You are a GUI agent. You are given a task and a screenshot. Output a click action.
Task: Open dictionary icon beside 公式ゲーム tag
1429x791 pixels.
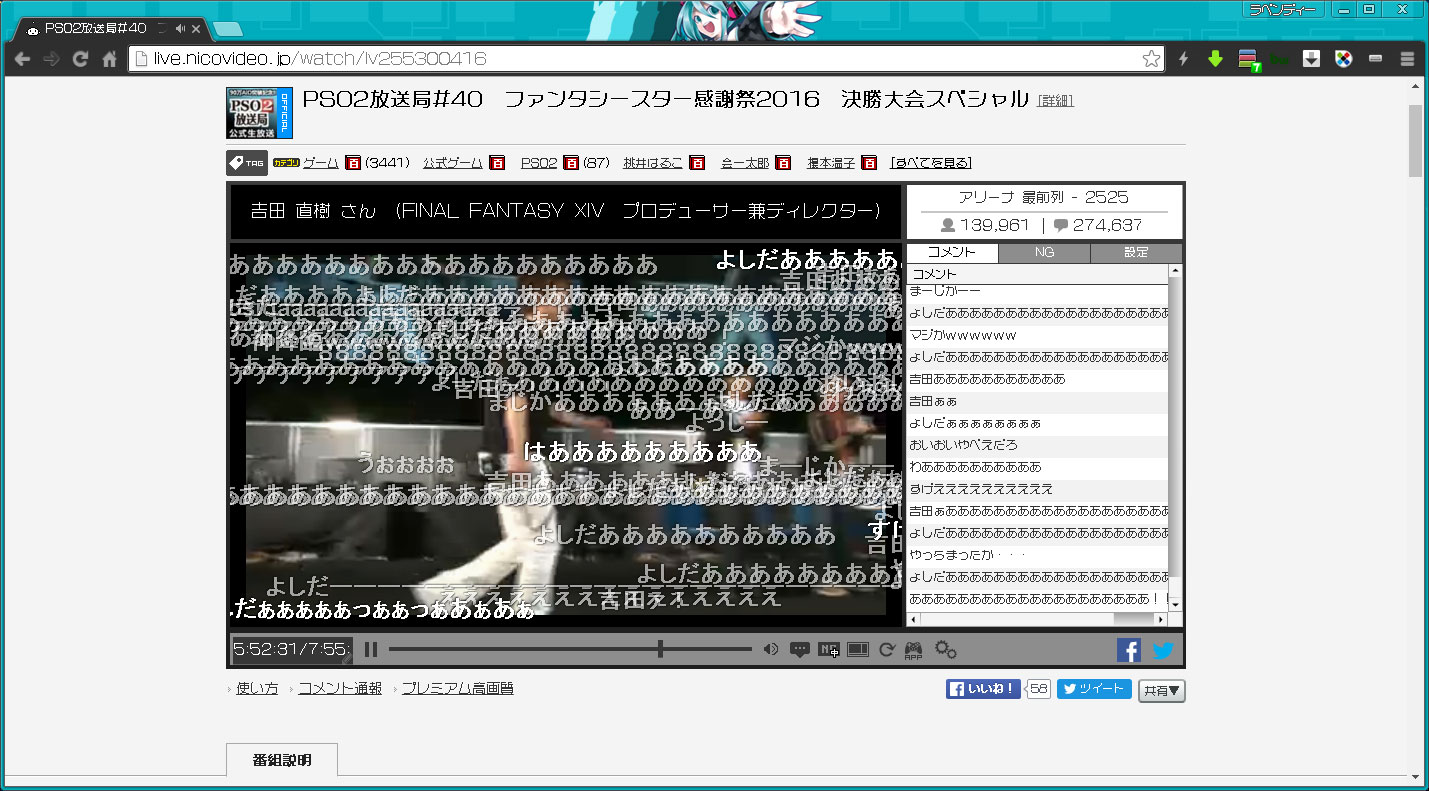(x=497, y=163)
